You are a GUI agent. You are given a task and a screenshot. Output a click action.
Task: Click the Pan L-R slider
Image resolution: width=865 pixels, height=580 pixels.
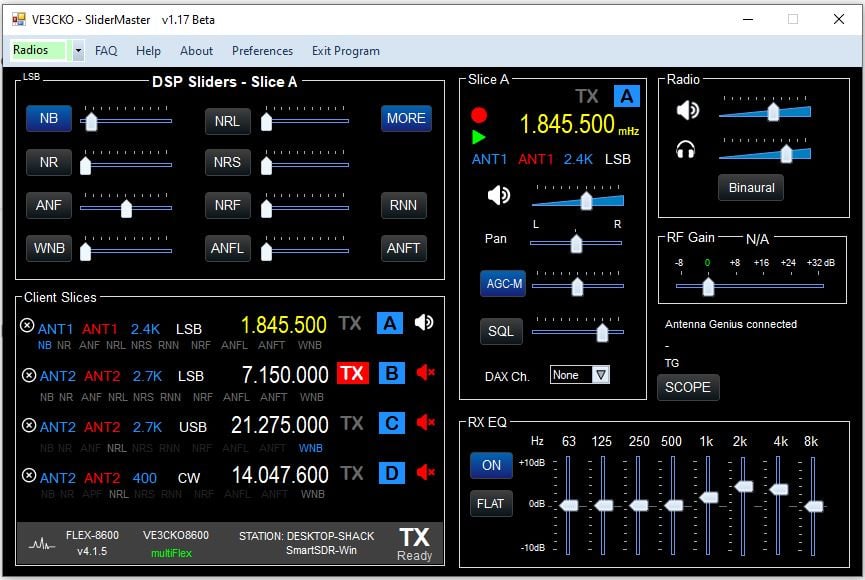[x=576, y=243]
